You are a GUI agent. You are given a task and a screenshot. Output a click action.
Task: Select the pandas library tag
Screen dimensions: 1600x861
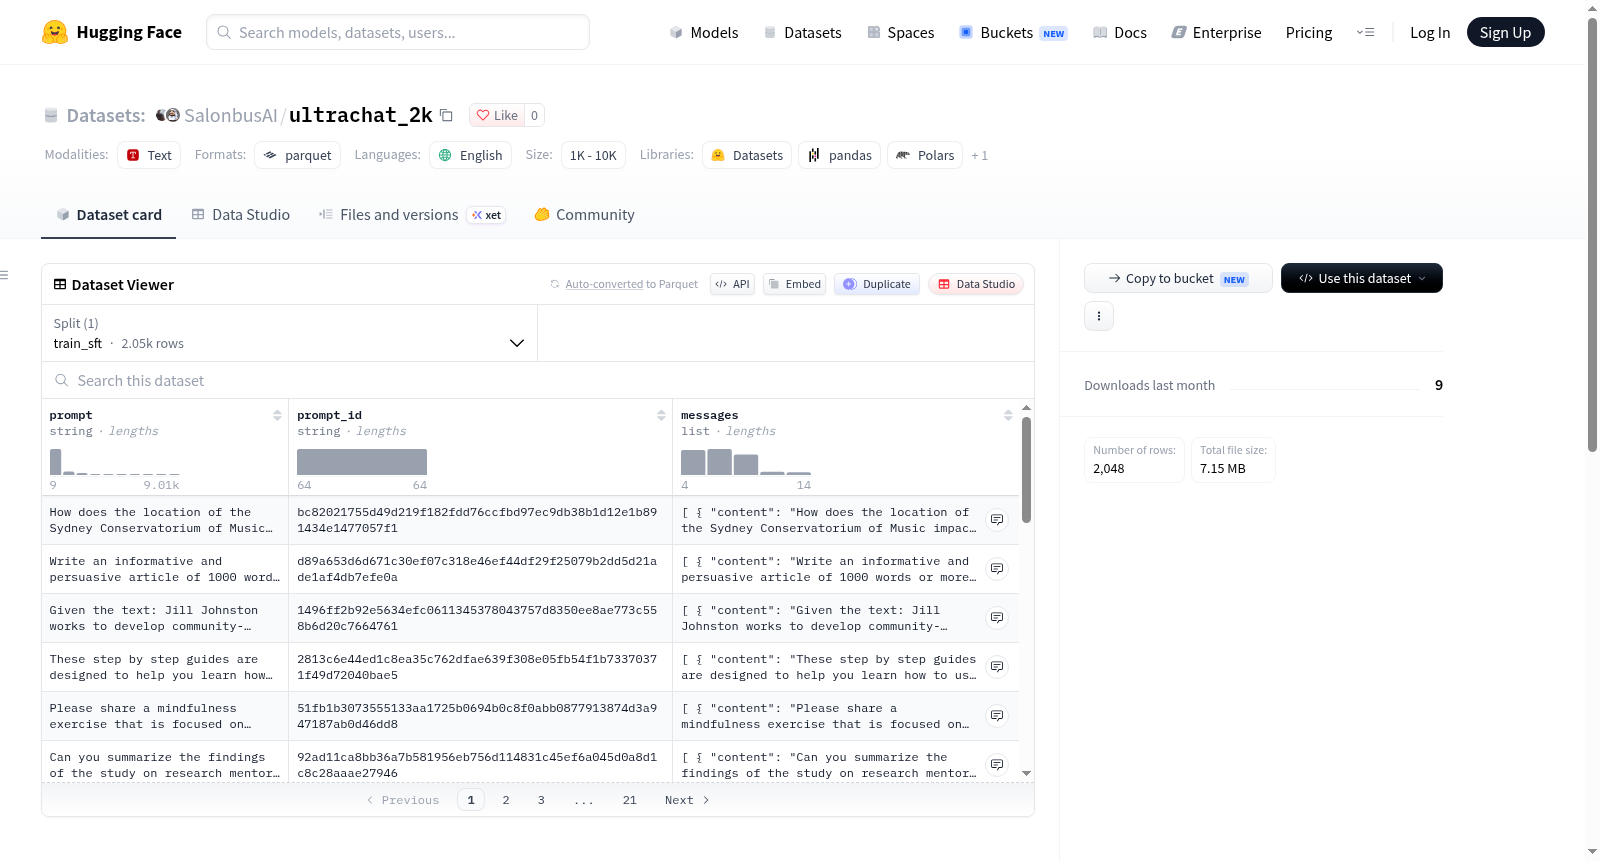click(x=840, y=155)
